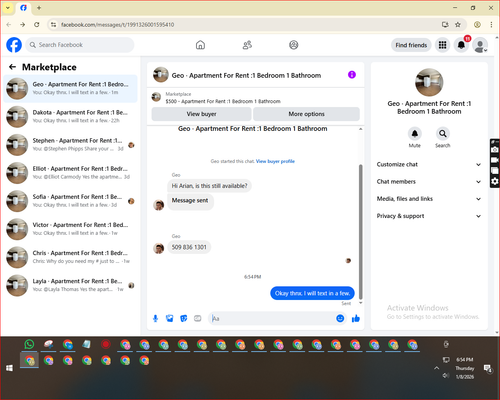Open the Groups icon in top navigation
Image resolution: width=500 pixels, height=400 pixels.
(294, 45)
